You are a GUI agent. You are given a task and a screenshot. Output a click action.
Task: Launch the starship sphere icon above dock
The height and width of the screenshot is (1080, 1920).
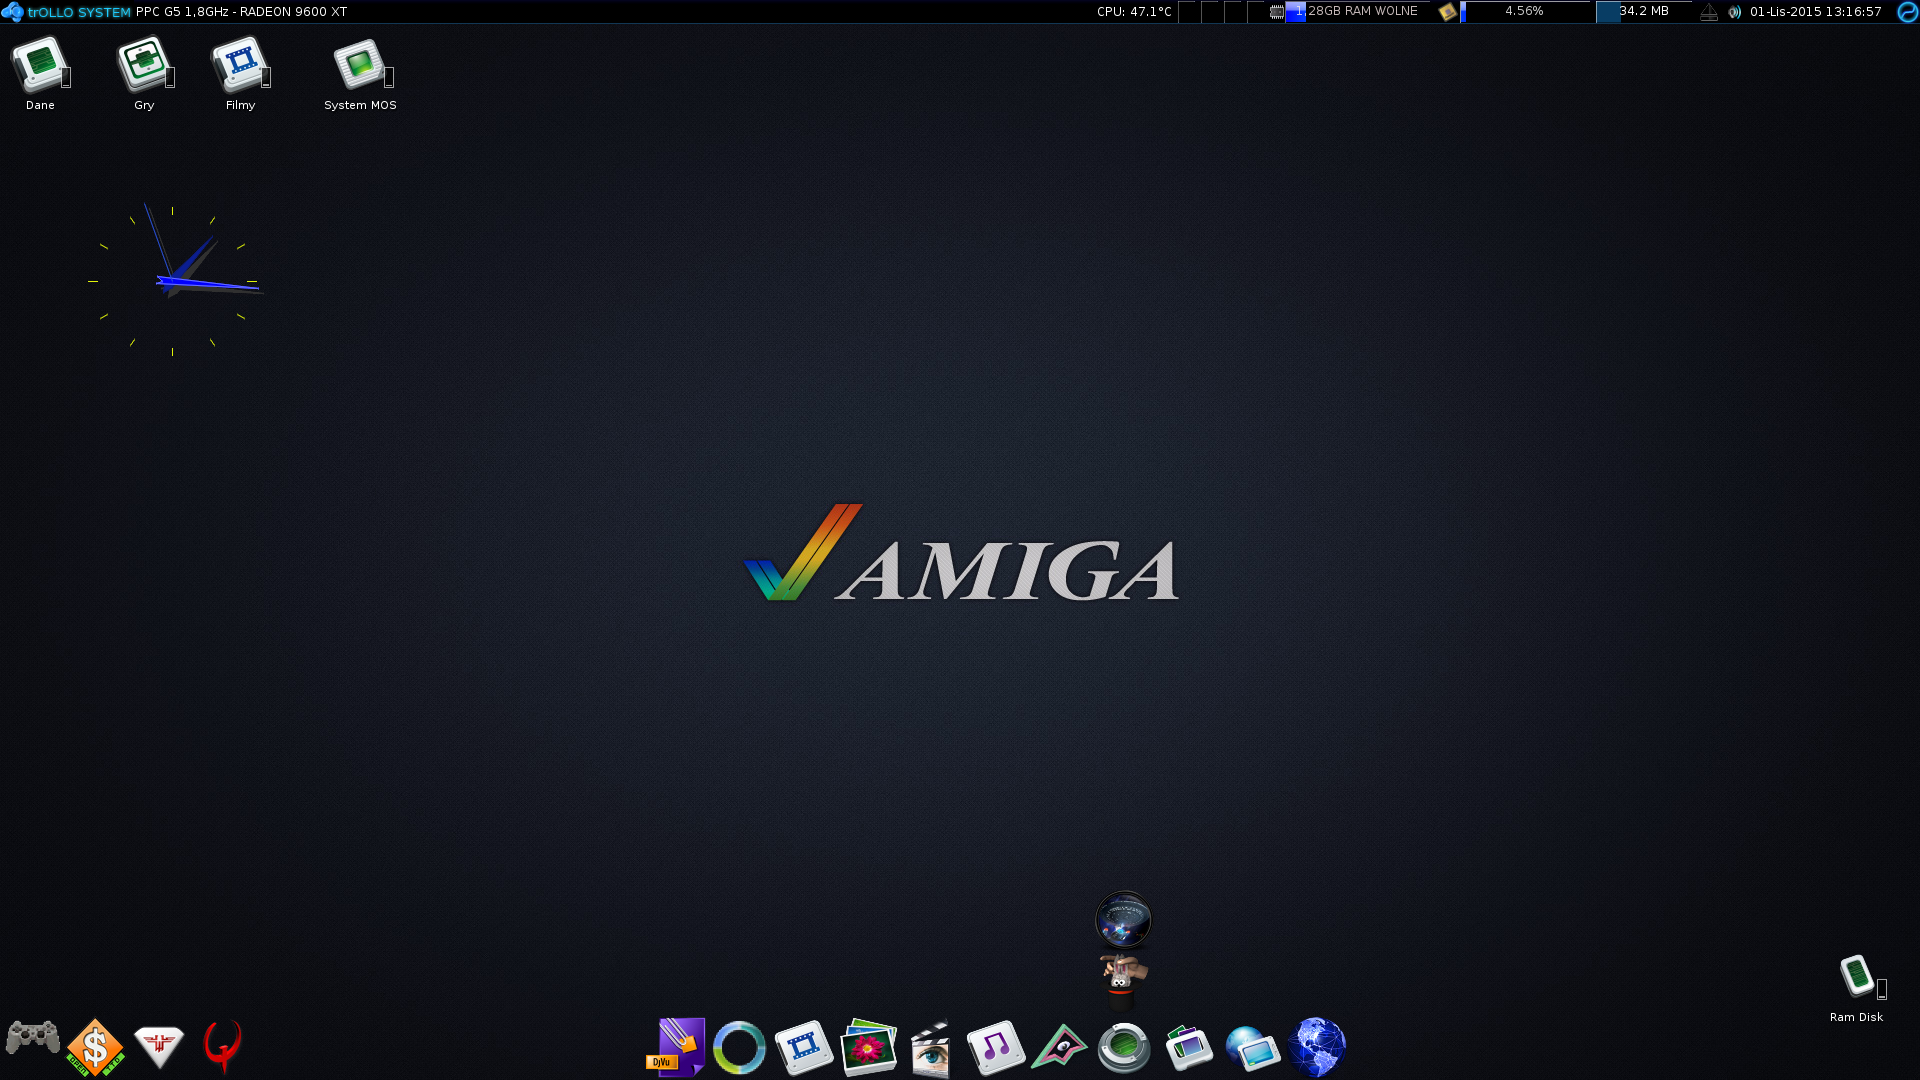[1123, 919]
